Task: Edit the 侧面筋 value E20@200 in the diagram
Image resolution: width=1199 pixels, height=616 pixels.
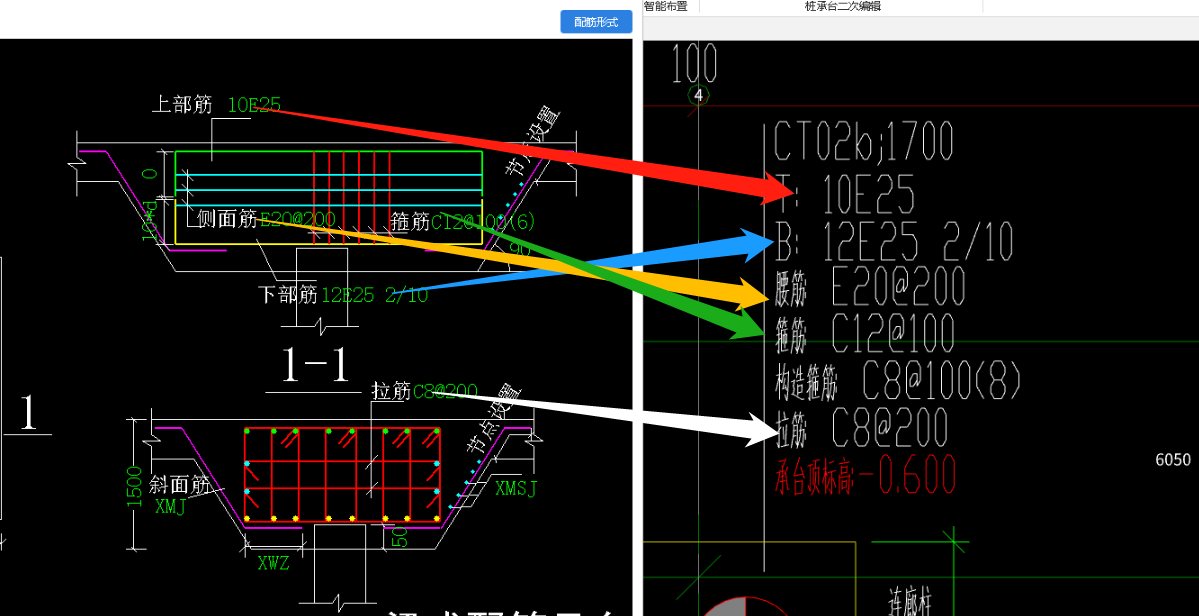Action: point(297,220)
